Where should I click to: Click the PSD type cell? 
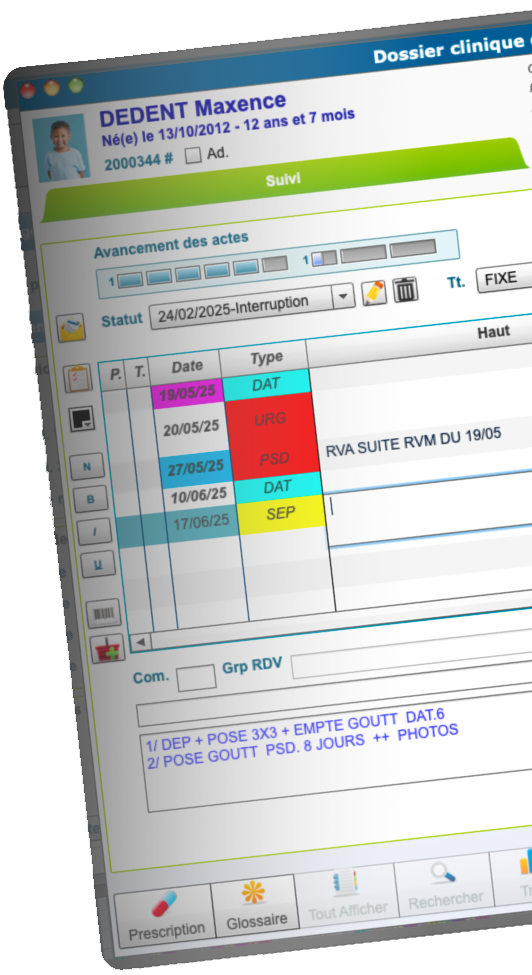[x=274, y=459]
